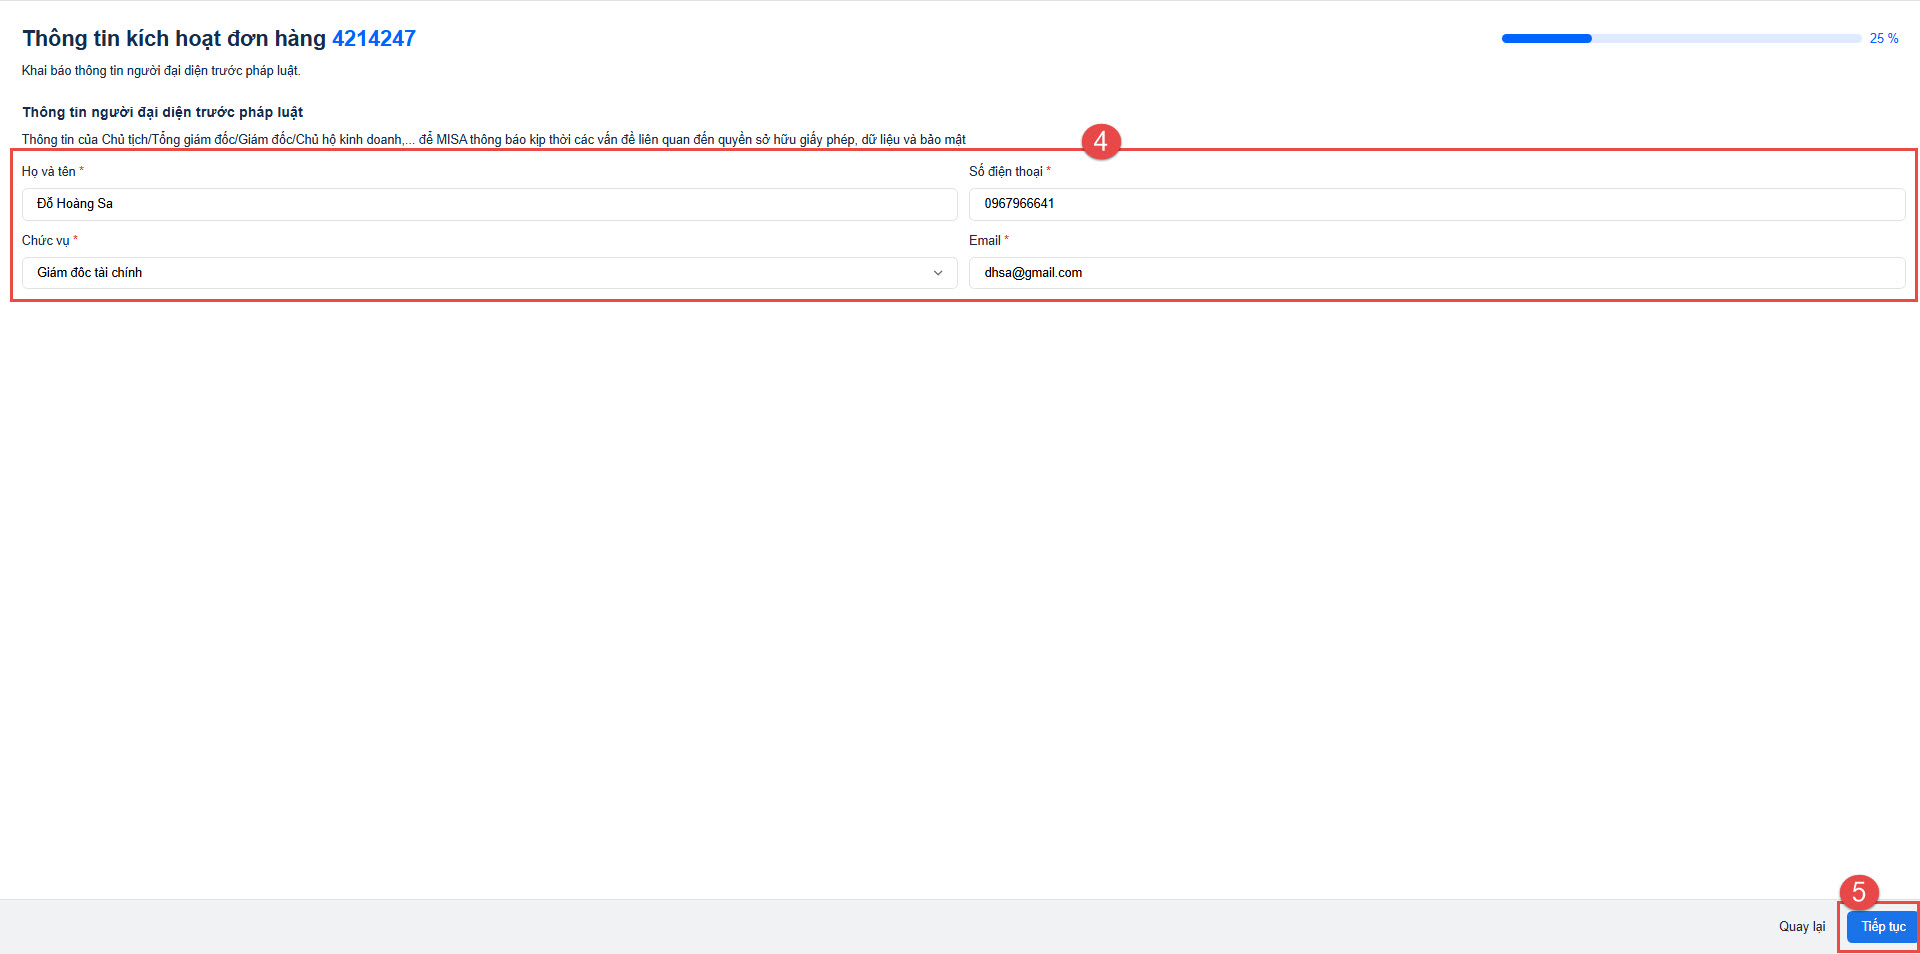Click the 25 % progress text
Image resolution: width=1920 pixels, height=954 pixels.
[1884, 38]
